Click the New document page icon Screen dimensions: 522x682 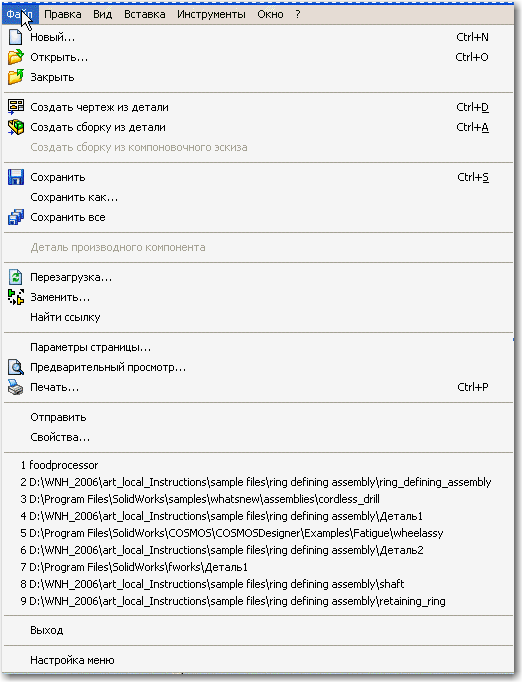(x=16, y=37)
